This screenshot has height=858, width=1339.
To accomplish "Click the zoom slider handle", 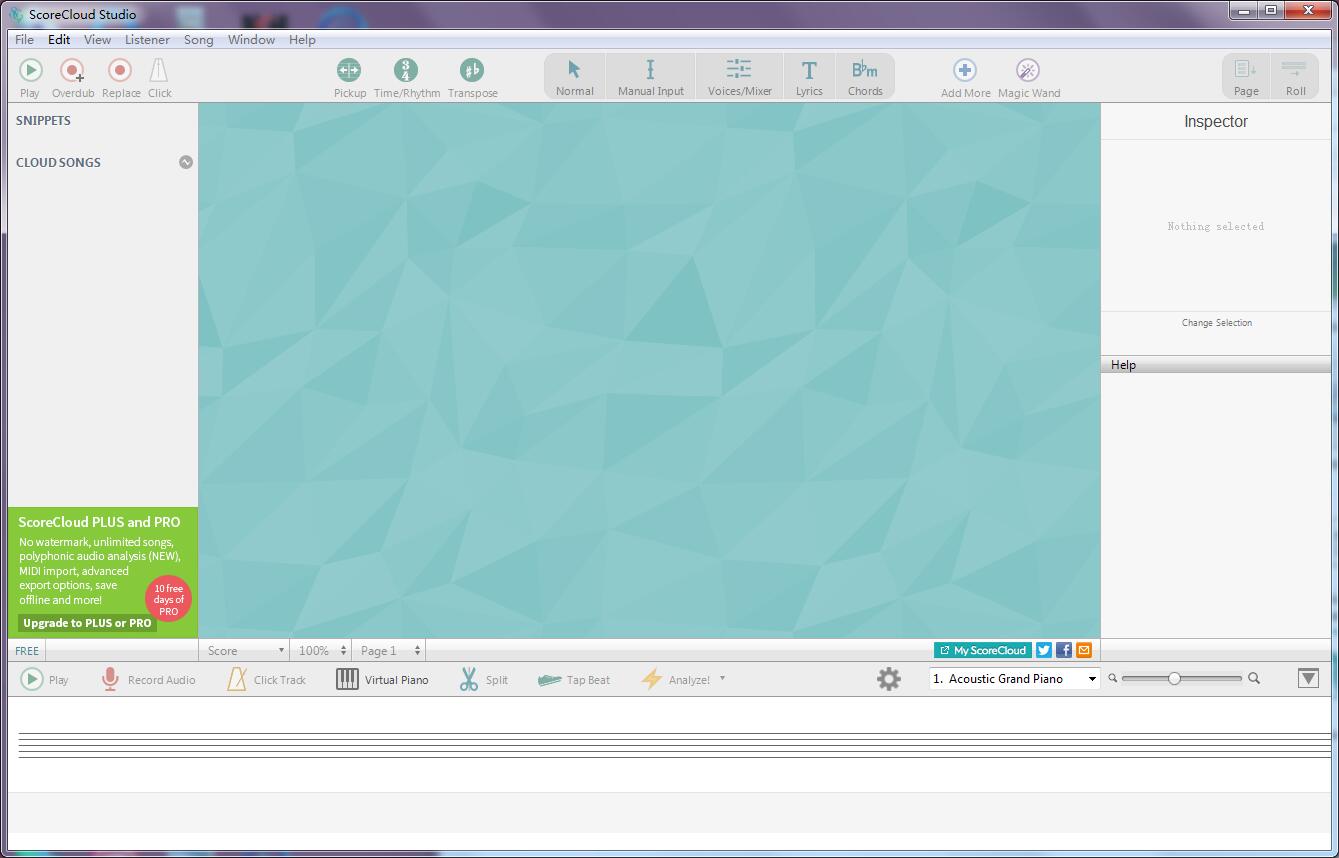I will tap(1175, 679).
